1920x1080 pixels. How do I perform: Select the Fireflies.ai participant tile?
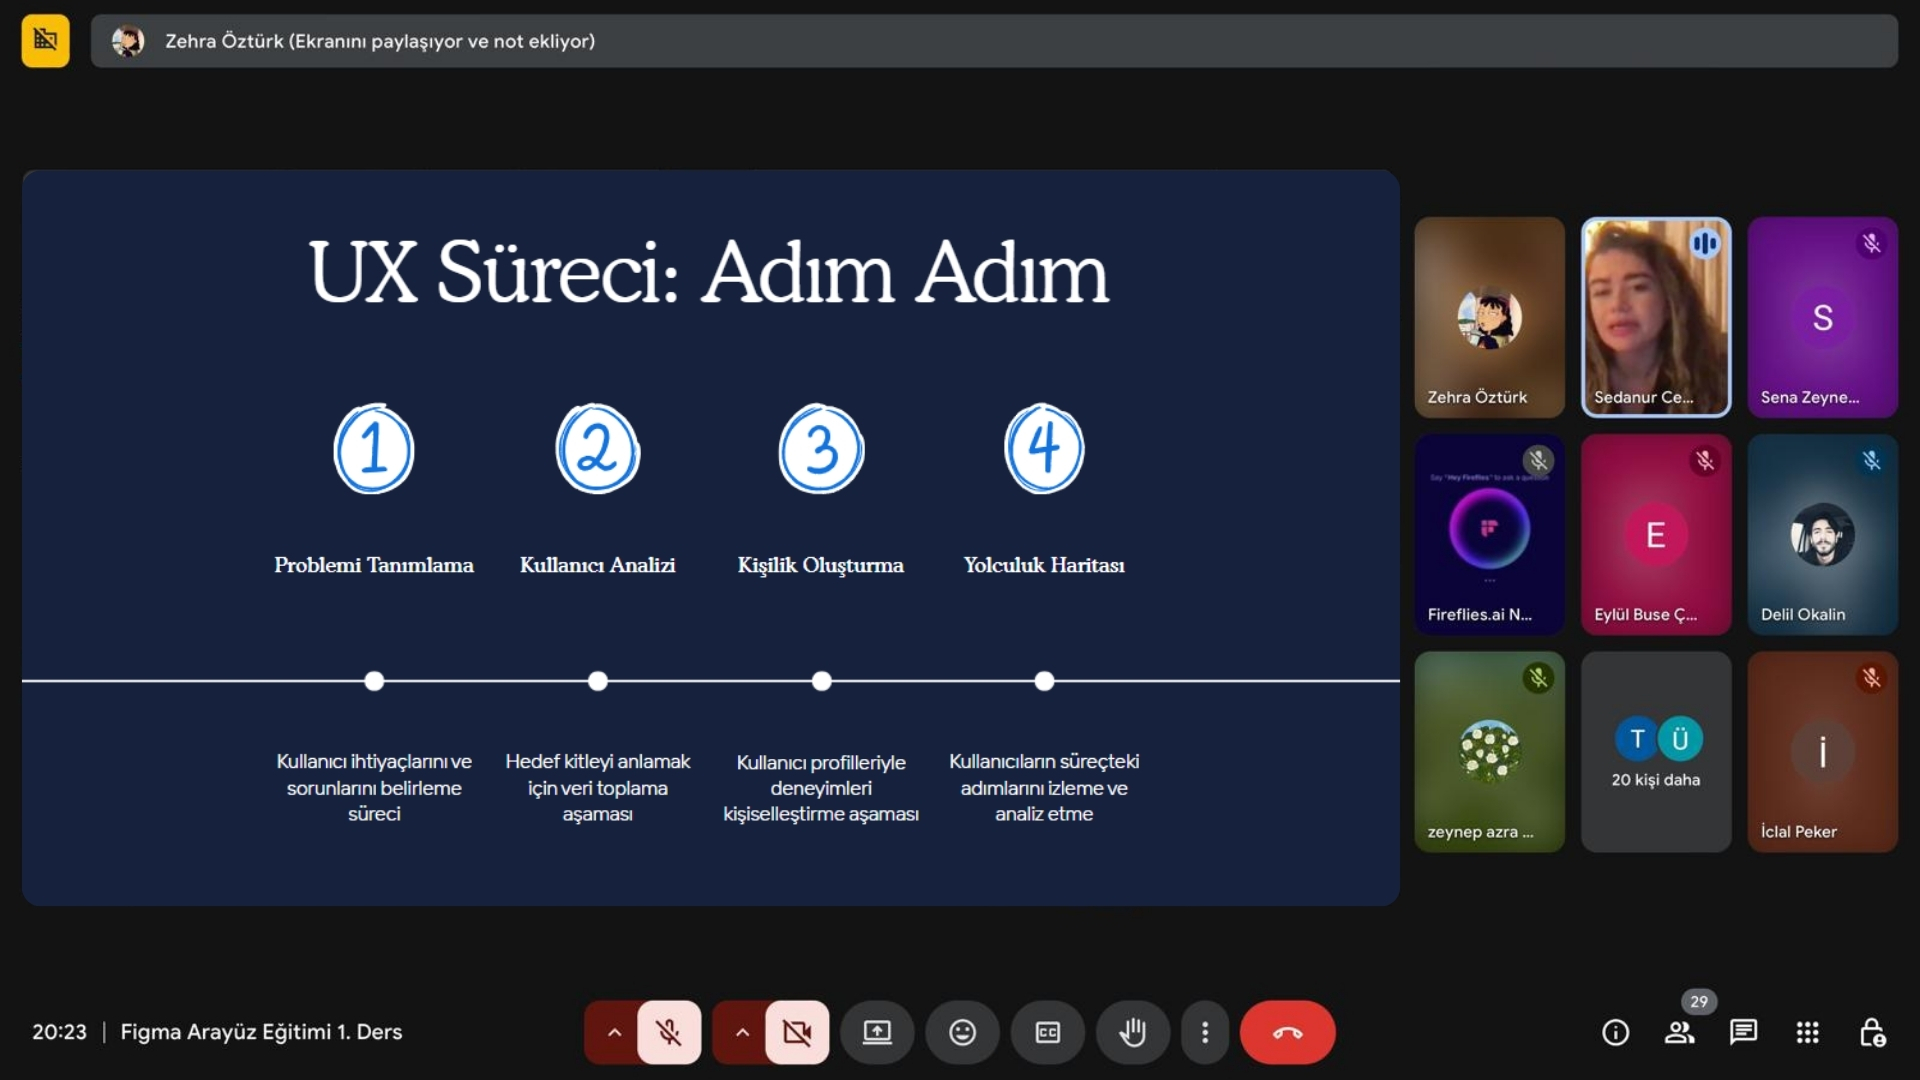point(1489,534)
